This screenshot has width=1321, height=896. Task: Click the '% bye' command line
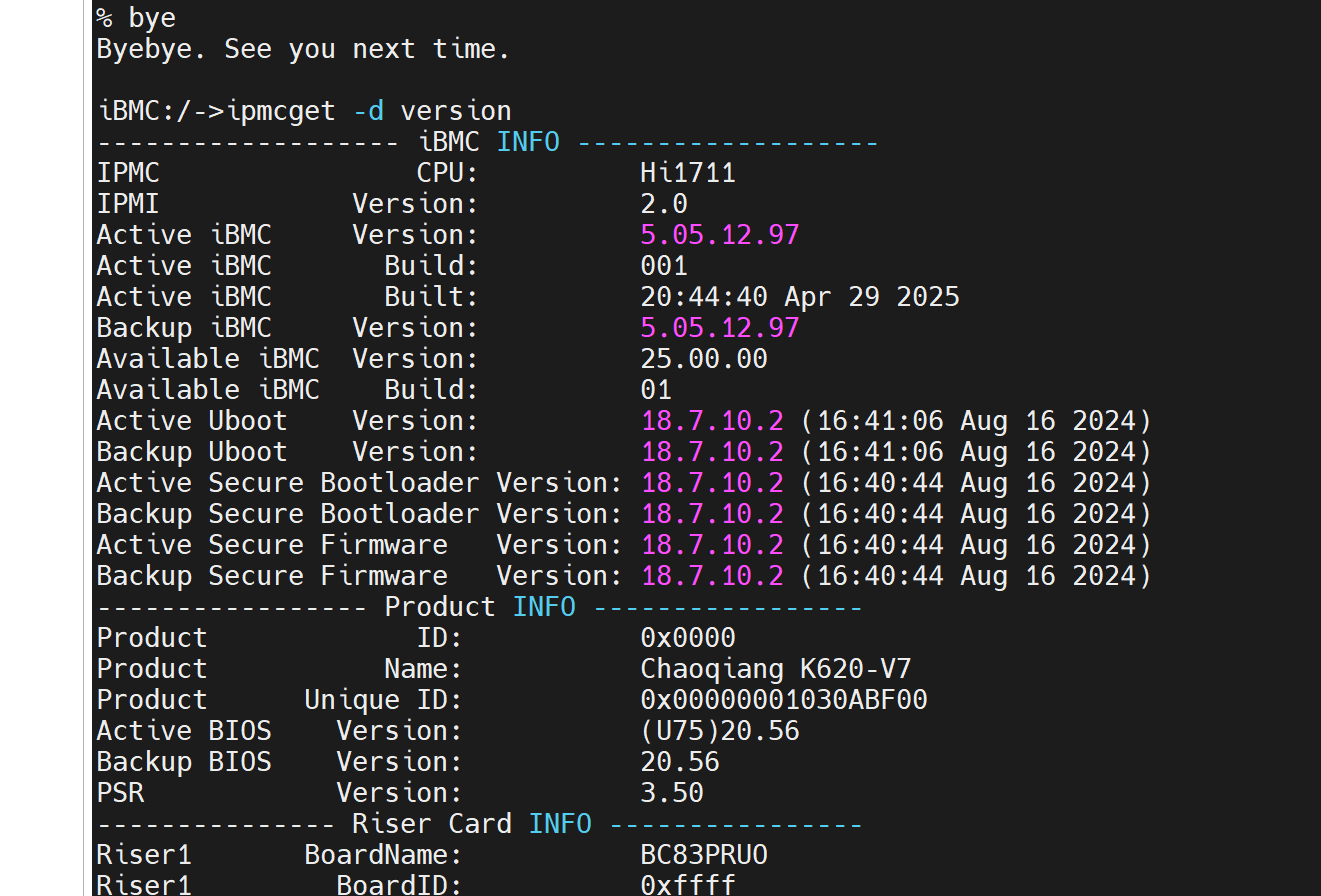pyautogui.click(x=136, y=18)
